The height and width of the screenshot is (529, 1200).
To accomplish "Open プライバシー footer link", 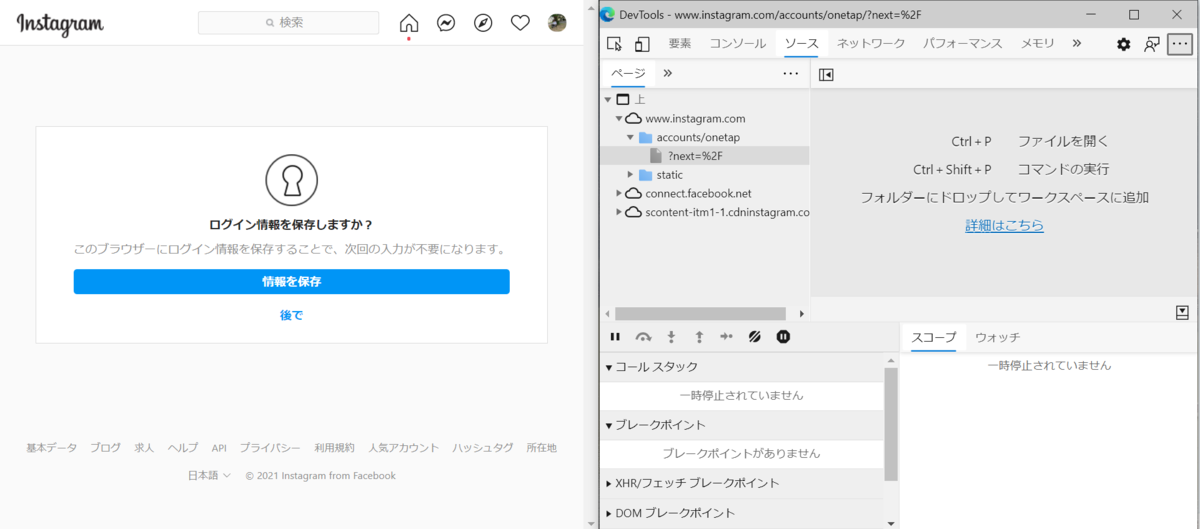I will pos(270,448).
